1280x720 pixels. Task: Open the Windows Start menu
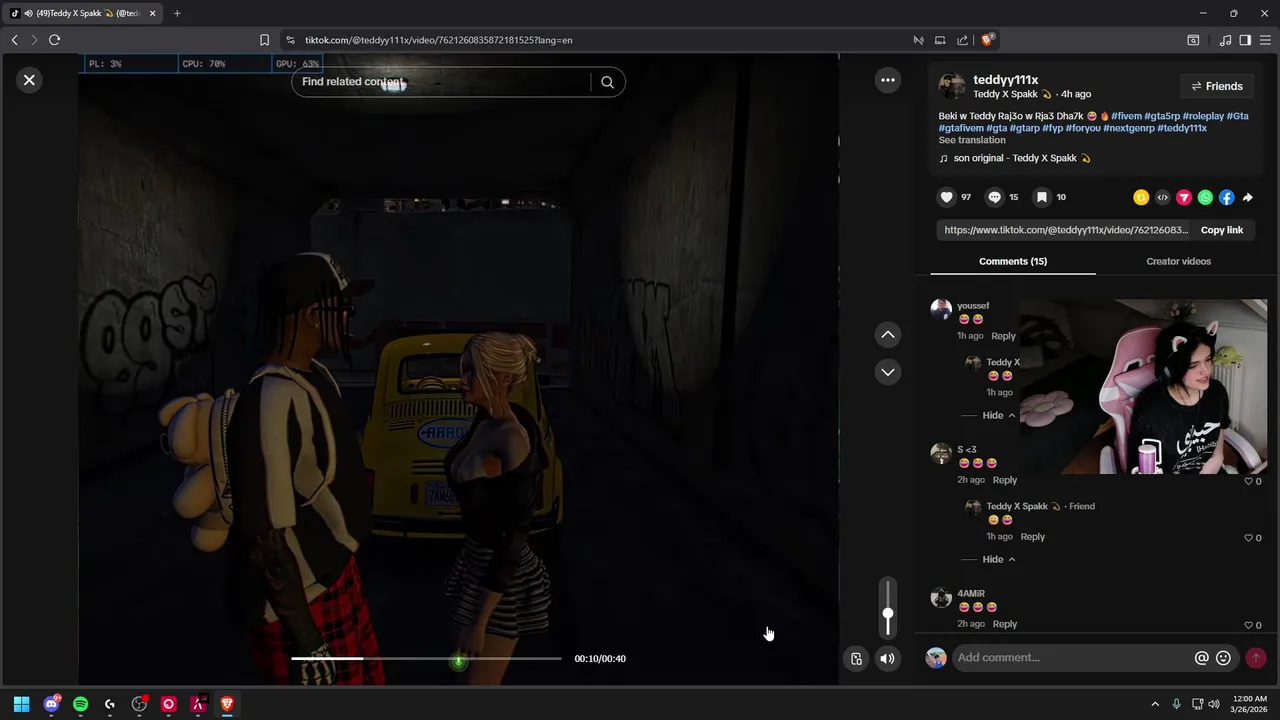tap(21, 704)
